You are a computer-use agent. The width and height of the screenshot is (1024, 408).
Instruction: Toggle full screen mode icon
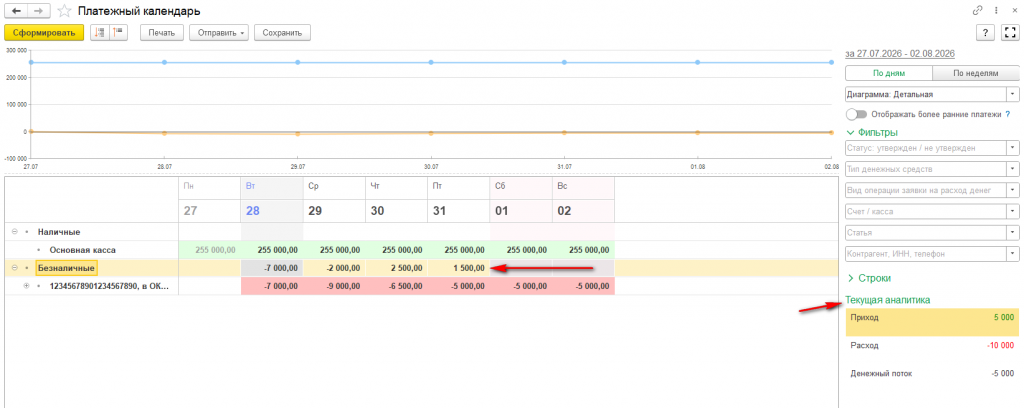click(x=1010, y=33)
